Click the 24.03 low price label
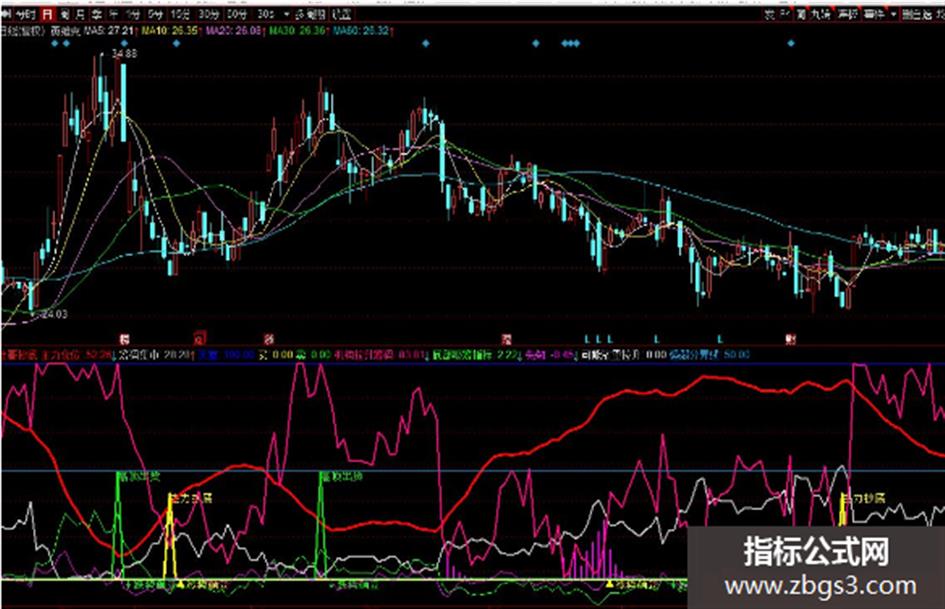The height and width of the screenshot is (609, 945). [x=55, y=314]
